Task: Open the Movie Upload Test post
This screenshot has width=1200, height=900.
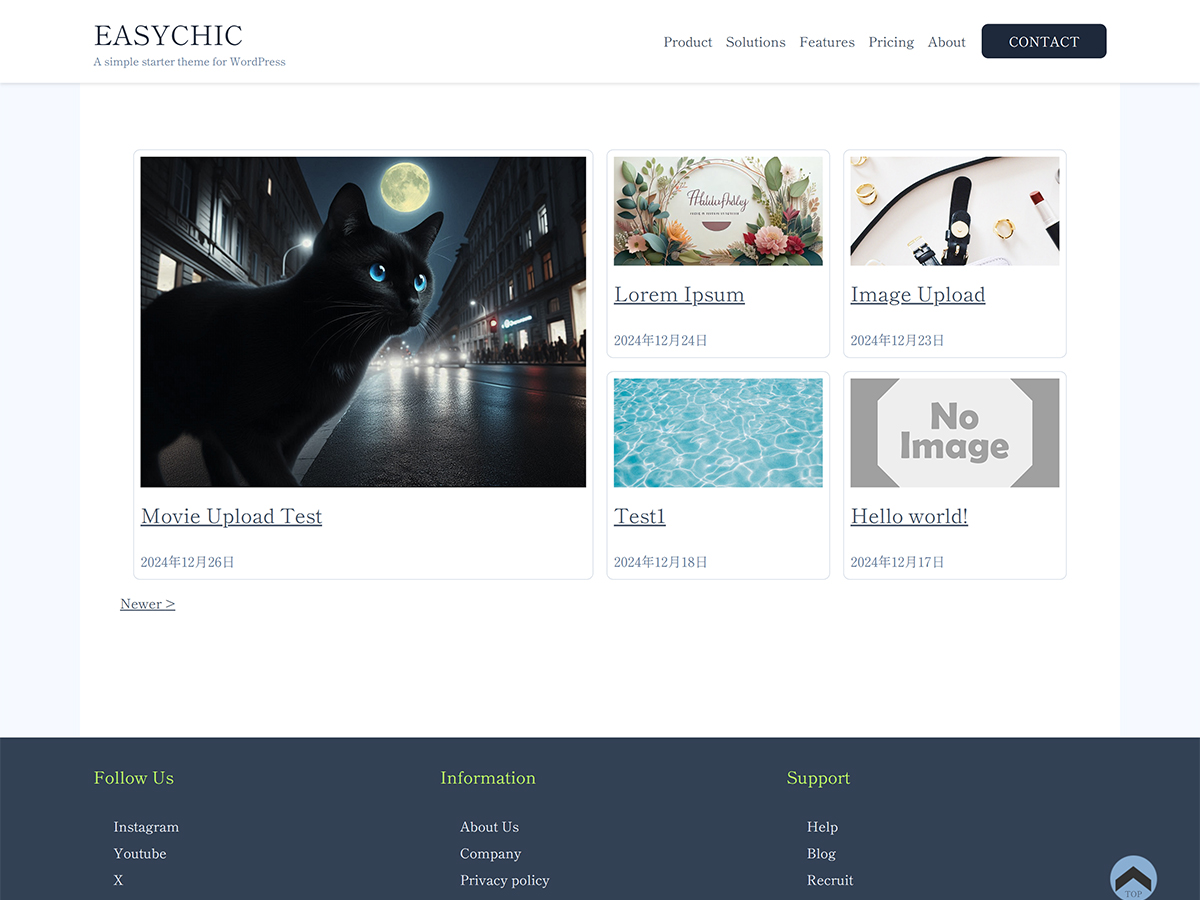Action: click(x=231, y=516)
